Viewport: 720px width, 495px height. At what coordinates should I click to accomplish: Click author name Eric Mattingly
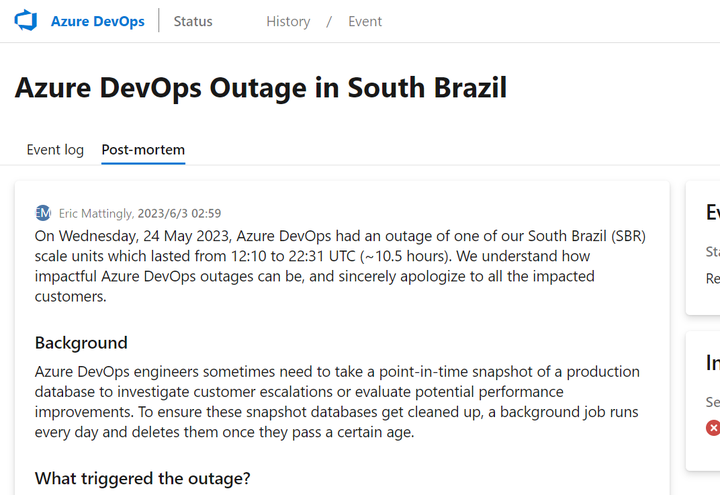[96, 213]
